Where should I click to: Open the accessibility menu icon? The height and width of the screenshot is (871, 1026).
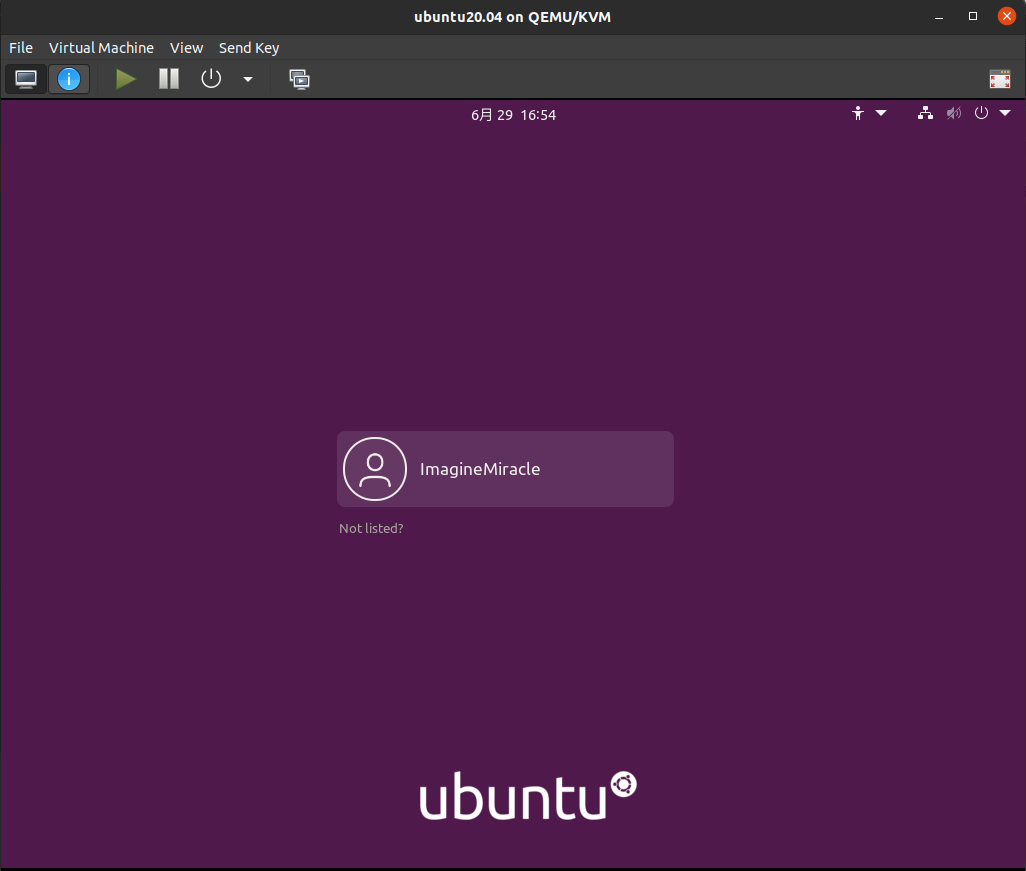point(858,113)
